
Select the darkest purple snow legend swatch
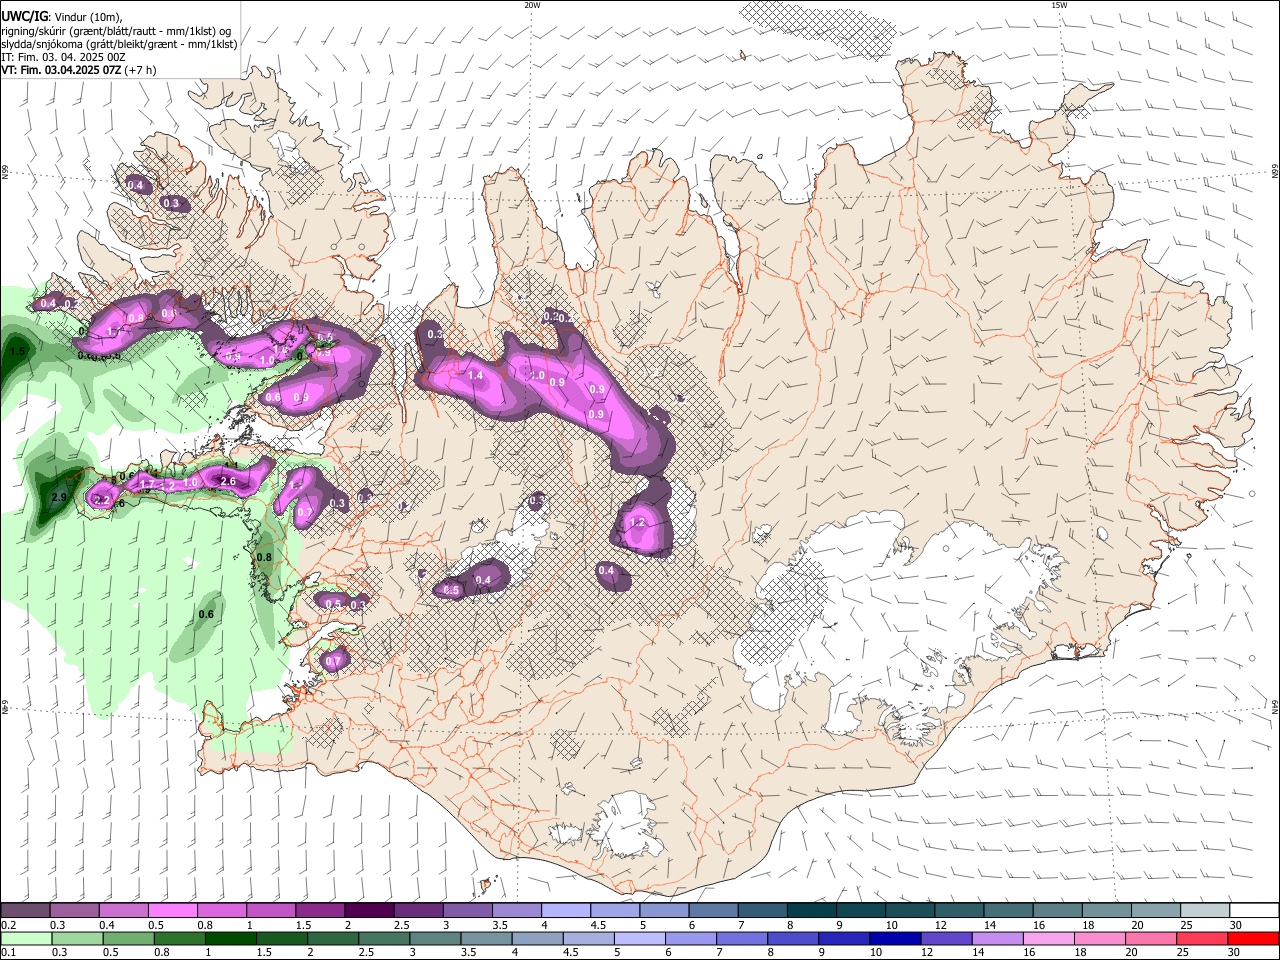(368, 910)
